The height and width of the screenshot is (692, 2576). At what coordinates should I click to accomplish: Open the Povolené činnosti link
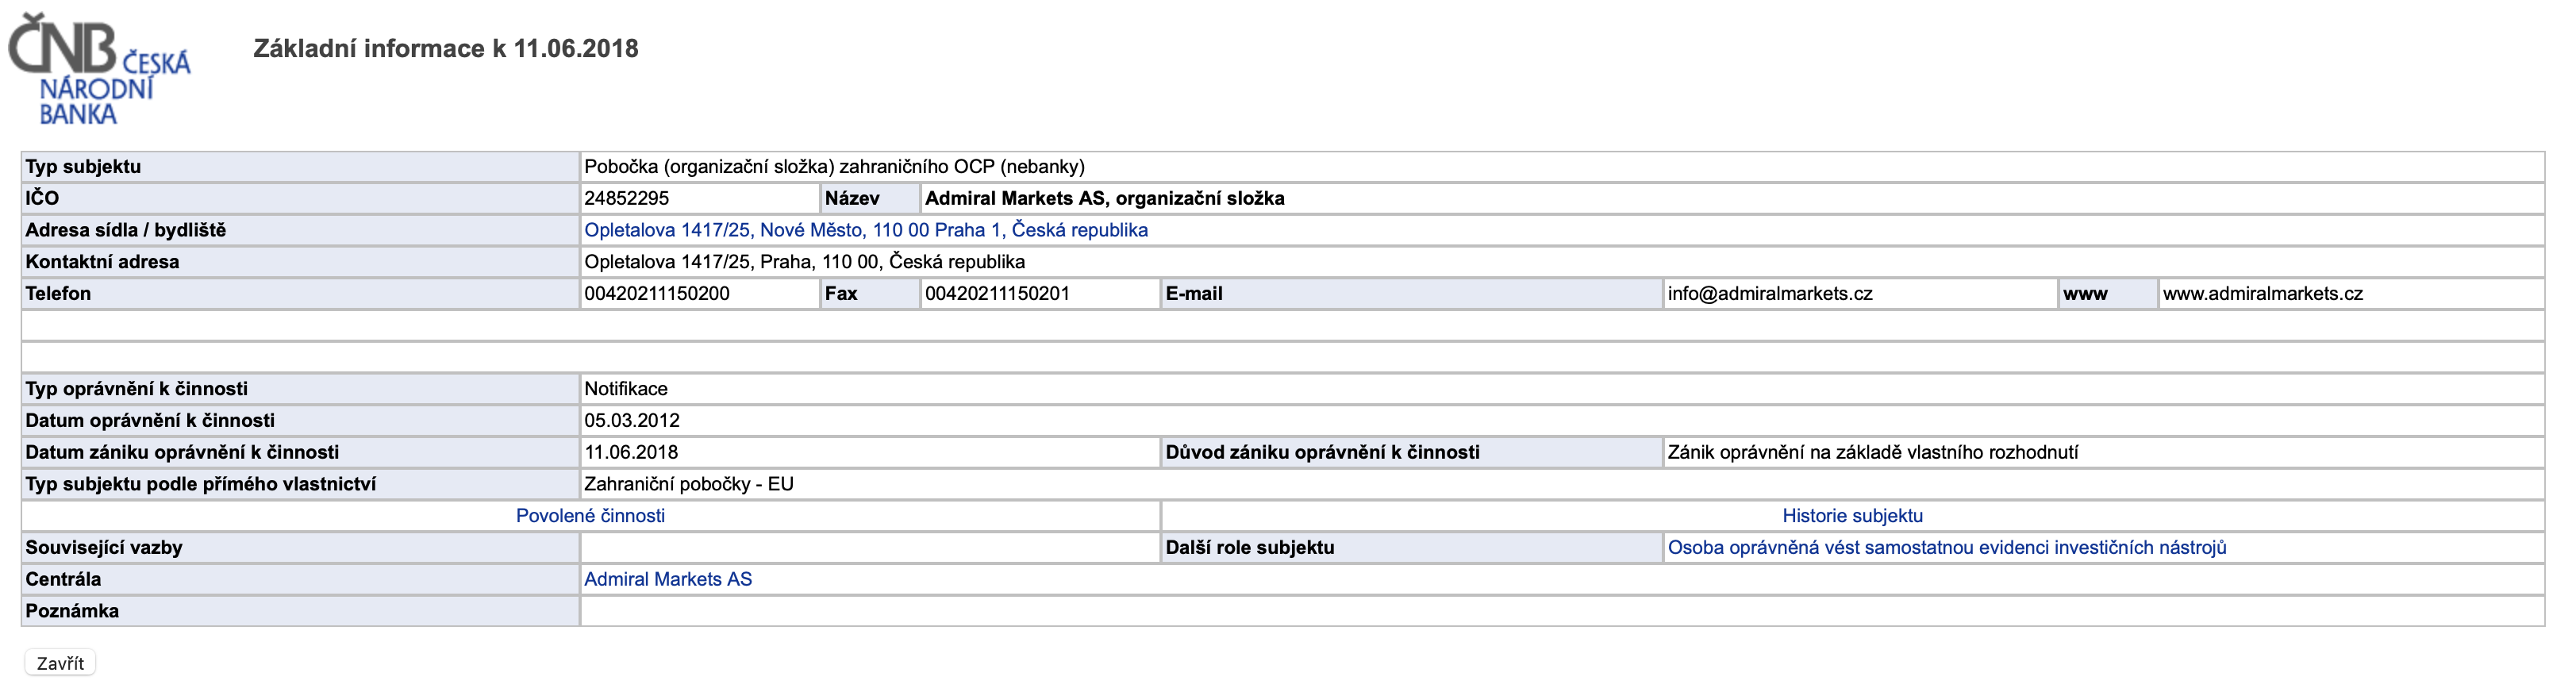(590, 516)
